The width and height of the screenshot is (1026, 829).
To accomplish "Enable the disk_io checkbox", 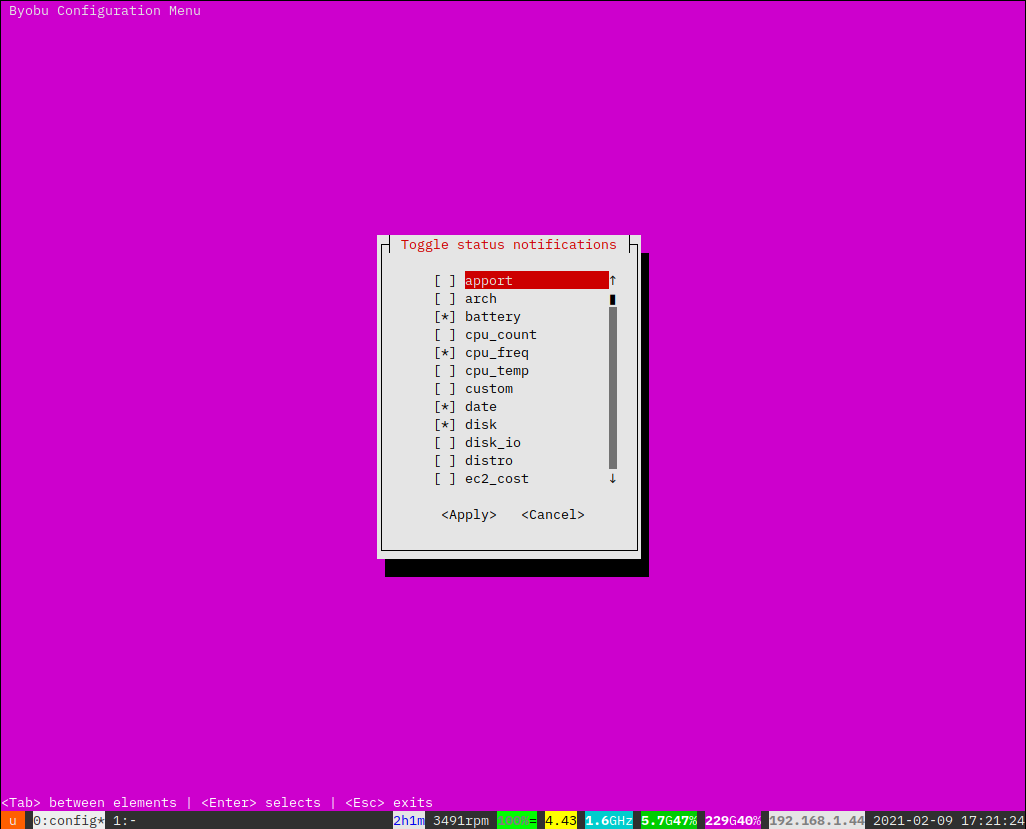I will 445,443.
